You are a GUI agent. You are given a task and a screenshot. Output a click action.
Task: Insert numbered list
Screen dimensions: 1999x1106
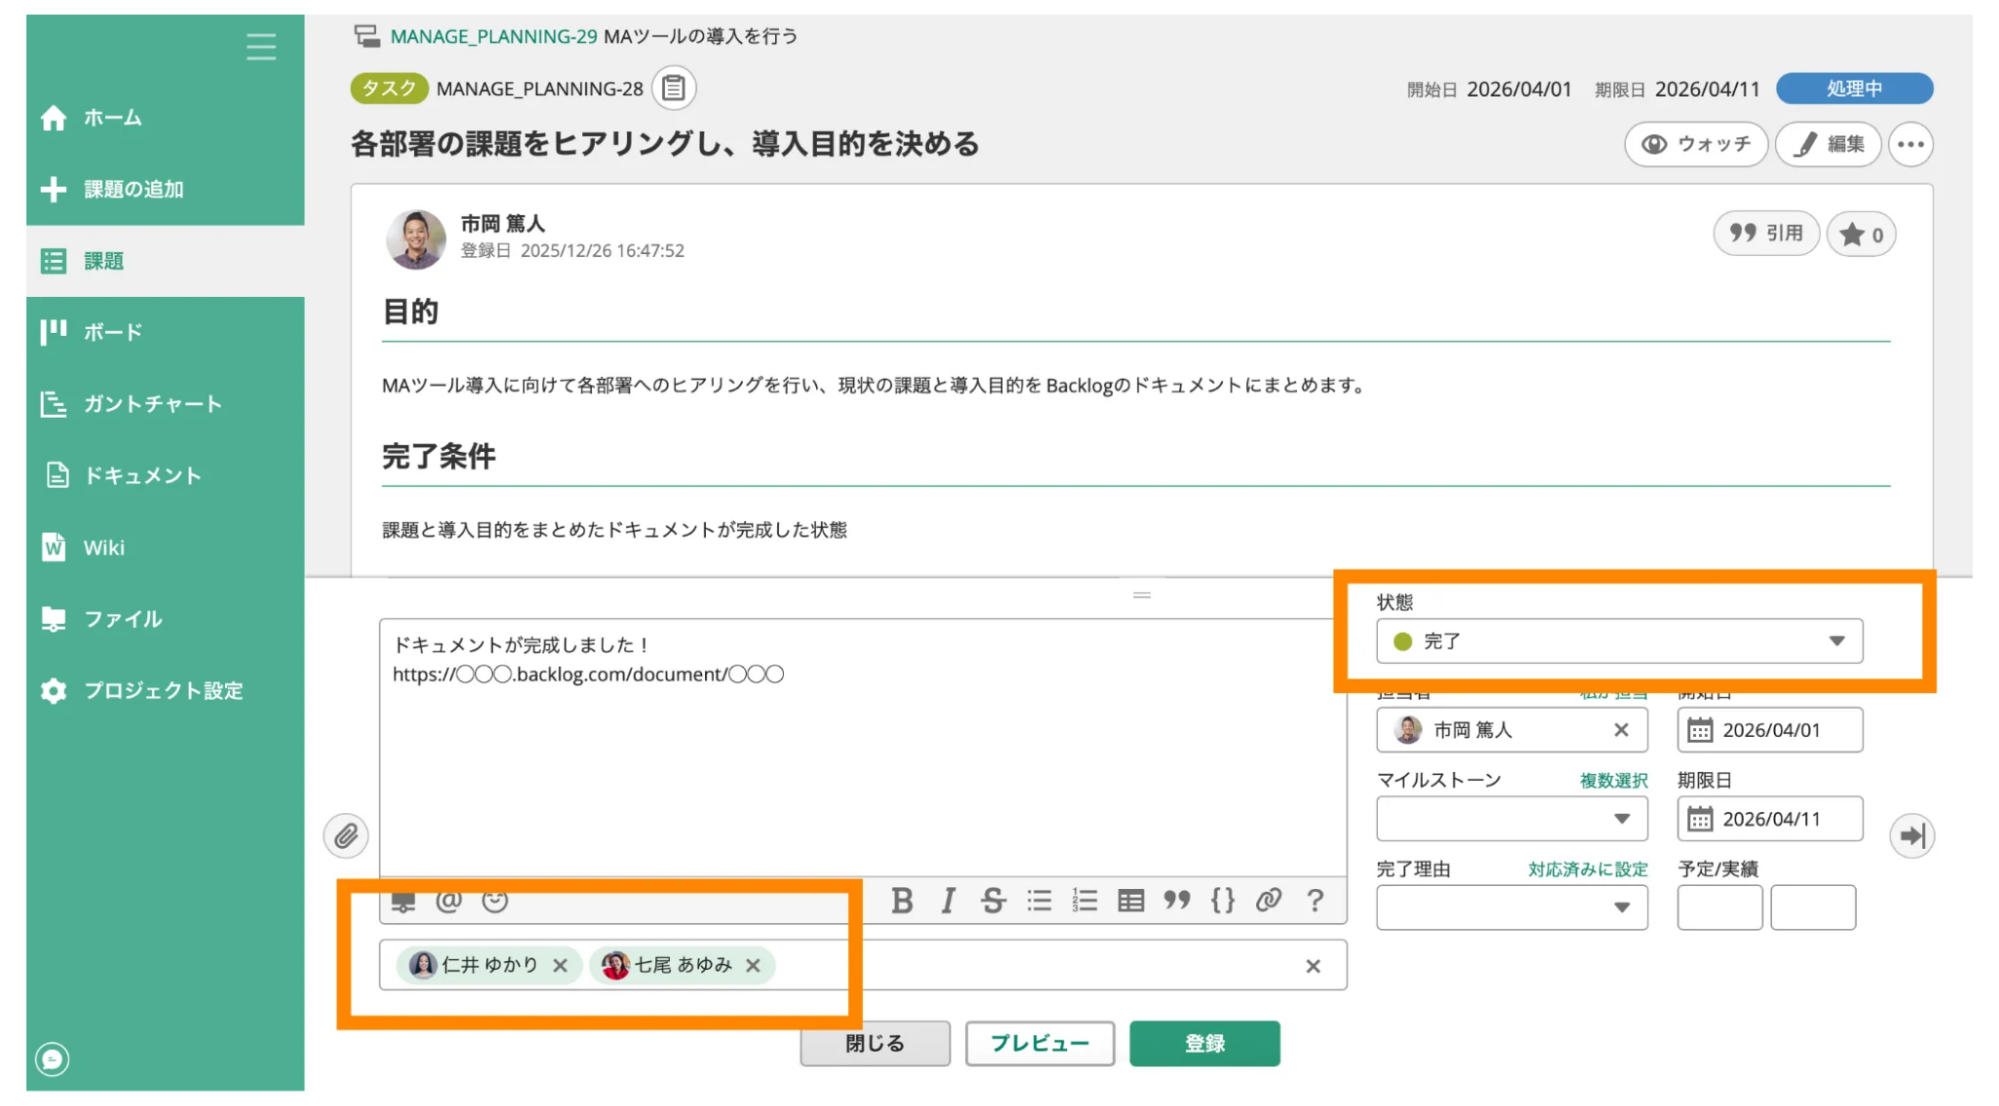tap(1085, 901)
